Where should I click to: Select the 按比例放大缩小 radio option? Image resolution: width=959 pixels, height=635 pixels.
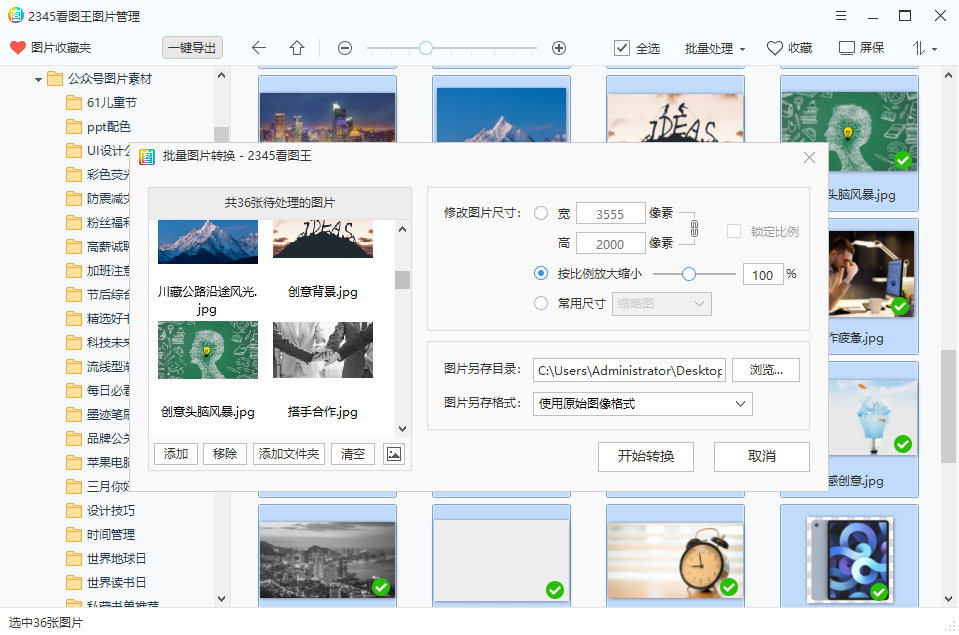[x=540, y=273]
